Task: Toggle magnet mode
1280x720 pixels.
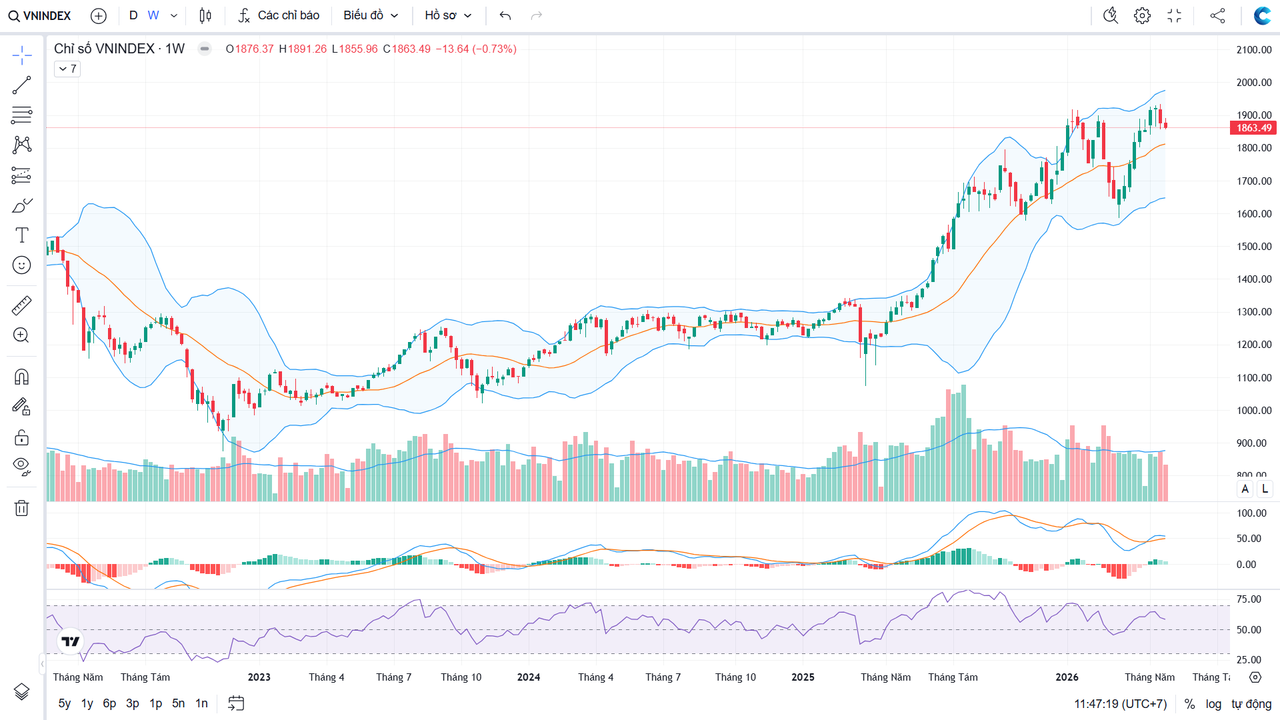Action: 22,377
